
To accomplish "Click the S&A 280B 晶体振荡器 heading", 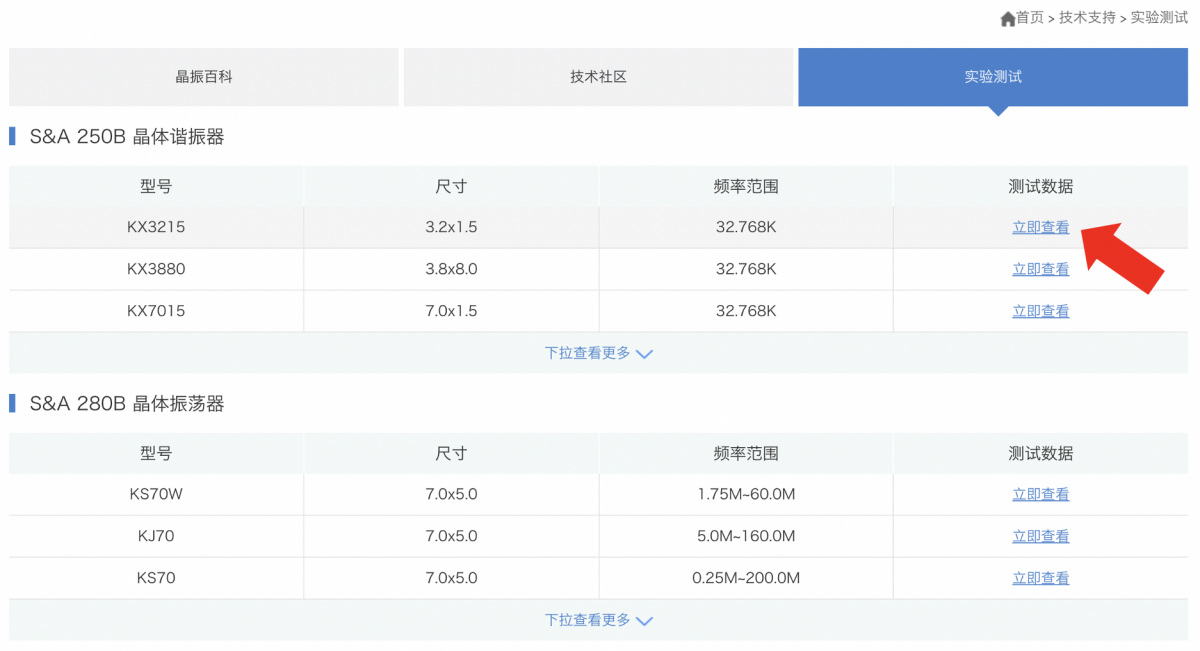I will [127, 404].
